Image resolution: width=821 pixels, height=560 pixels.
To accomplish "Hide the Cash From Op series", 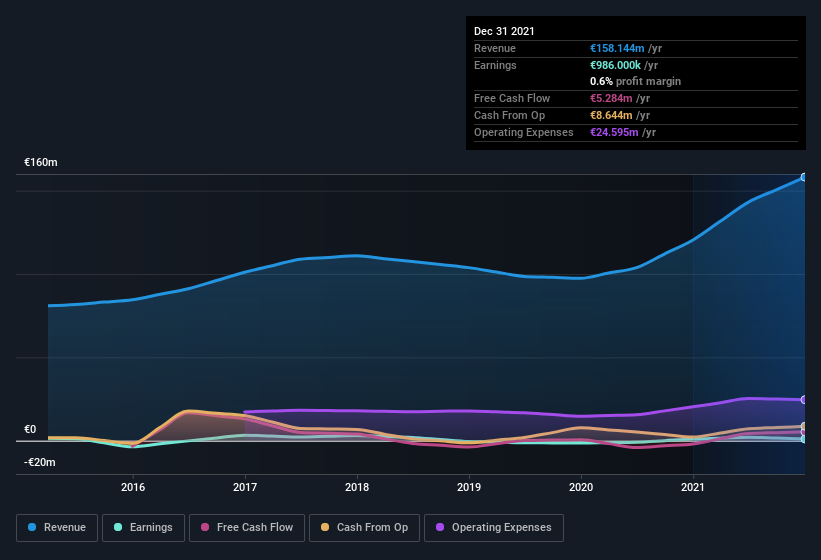I will click(364, 528).
